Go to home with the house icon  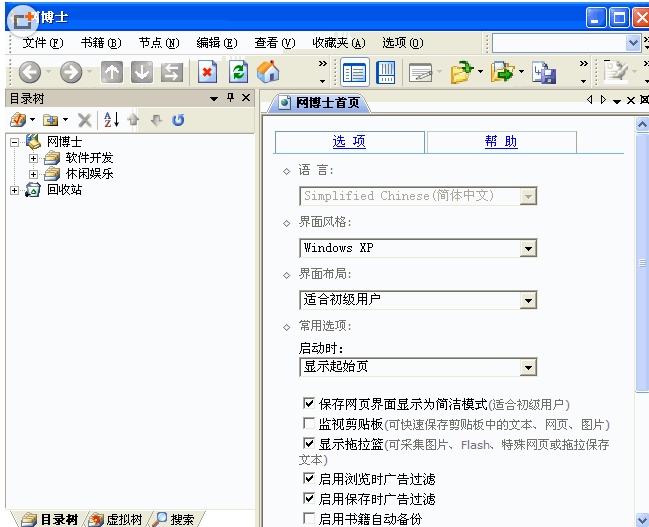pyautogui.click(x=268, y=72)
